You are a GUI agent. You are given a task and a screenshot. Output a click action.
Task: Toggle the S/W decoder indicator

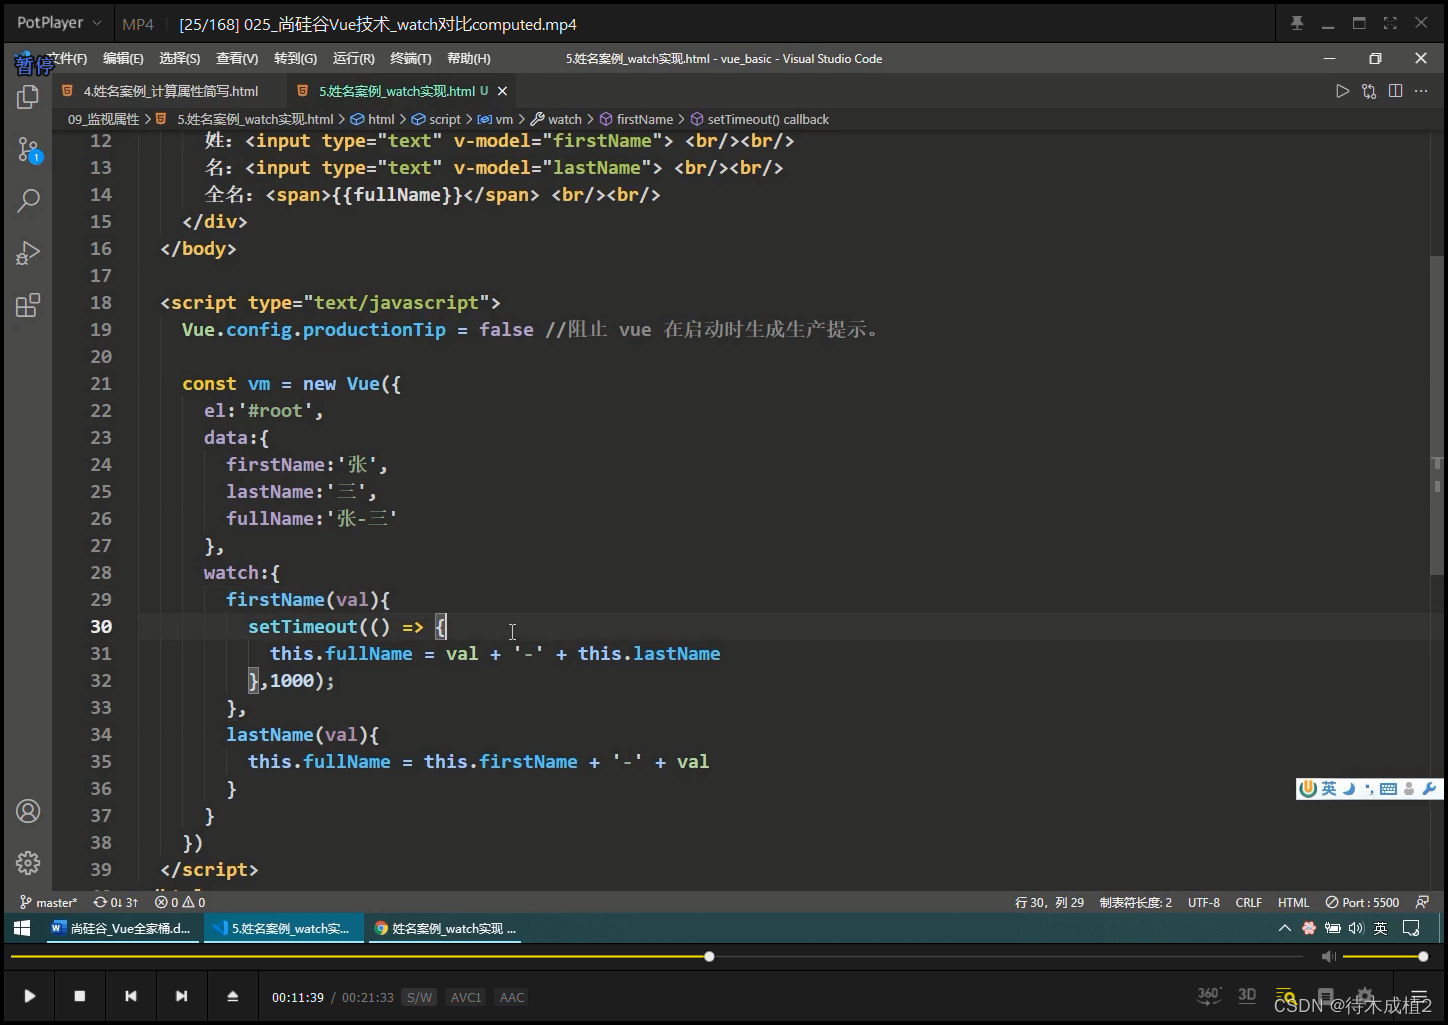pos(419,997)
